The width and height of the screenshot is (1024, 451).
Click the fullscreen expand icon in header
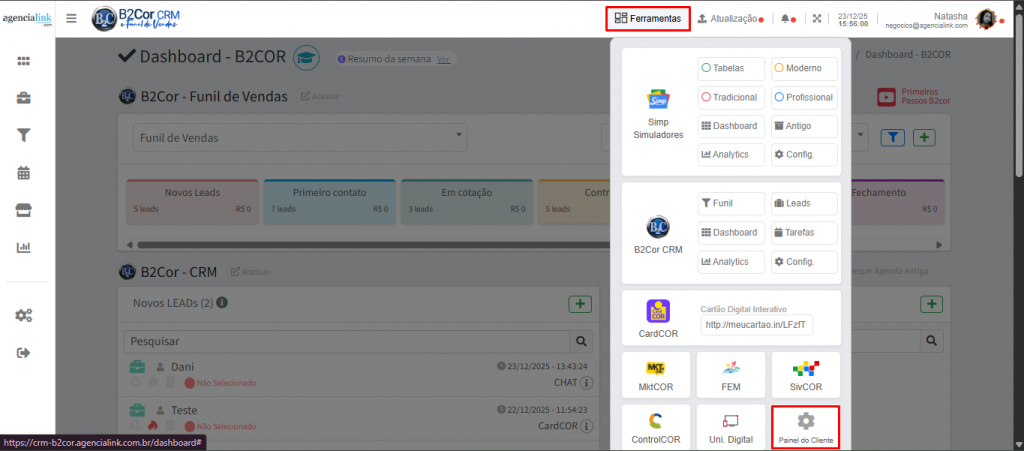[x=817, y=18]
